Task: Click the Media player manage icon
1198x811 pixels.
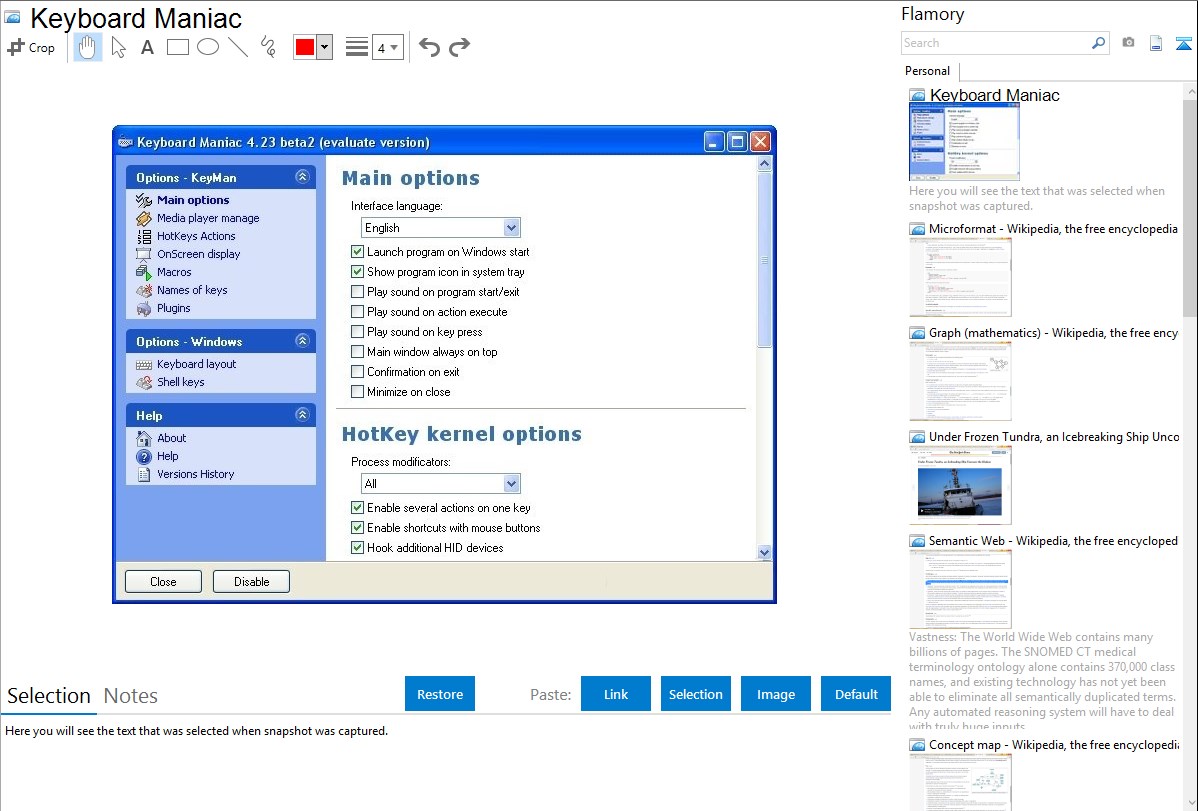Action: (144, 219)
